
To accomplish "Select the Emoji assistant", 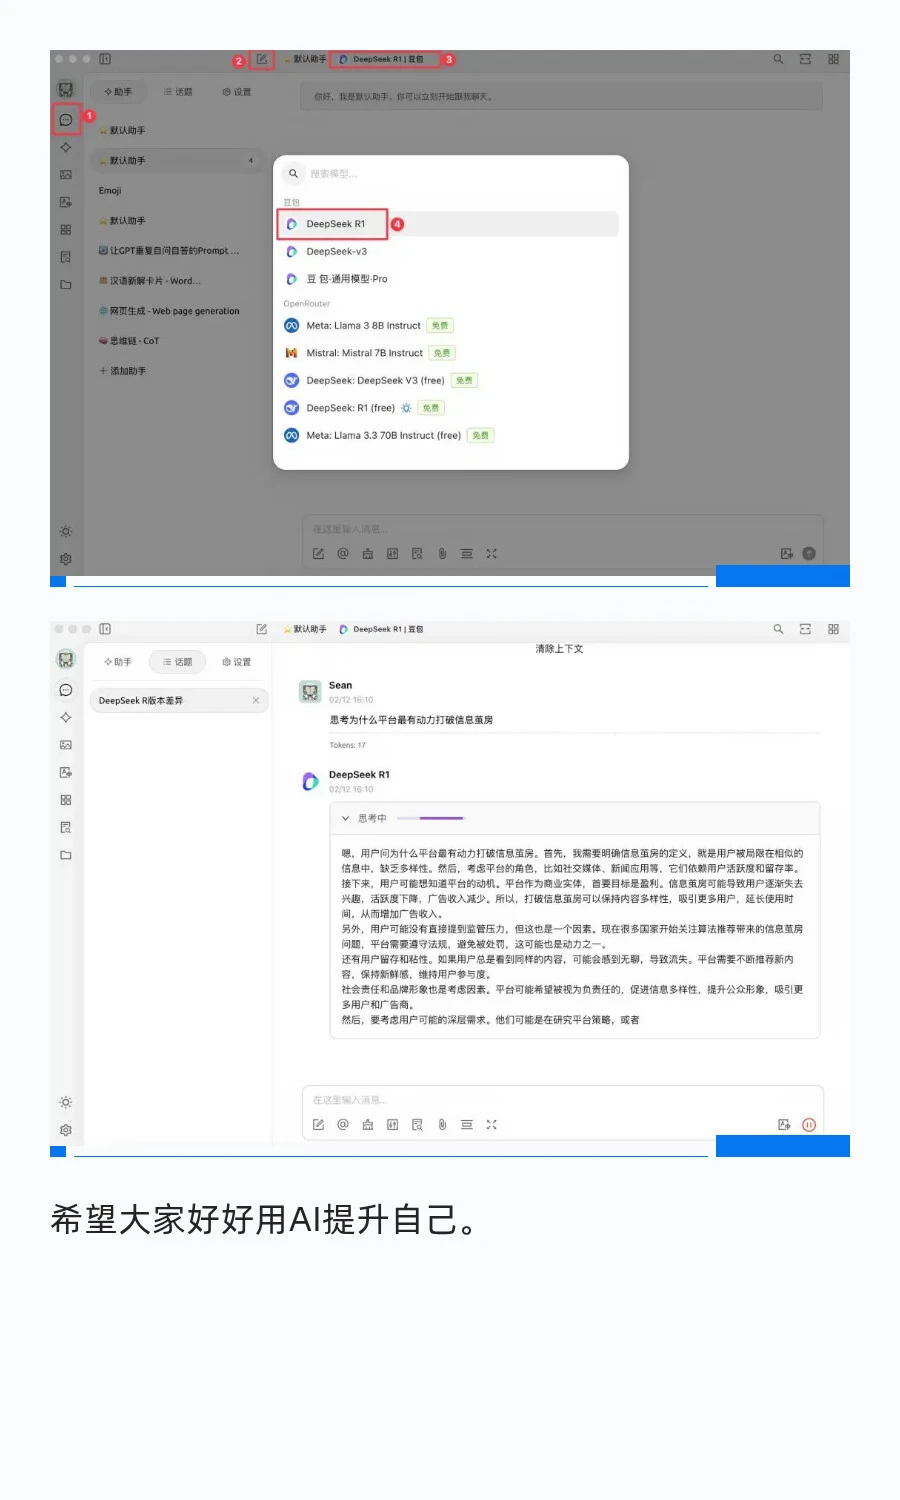I will click(110, 190).
